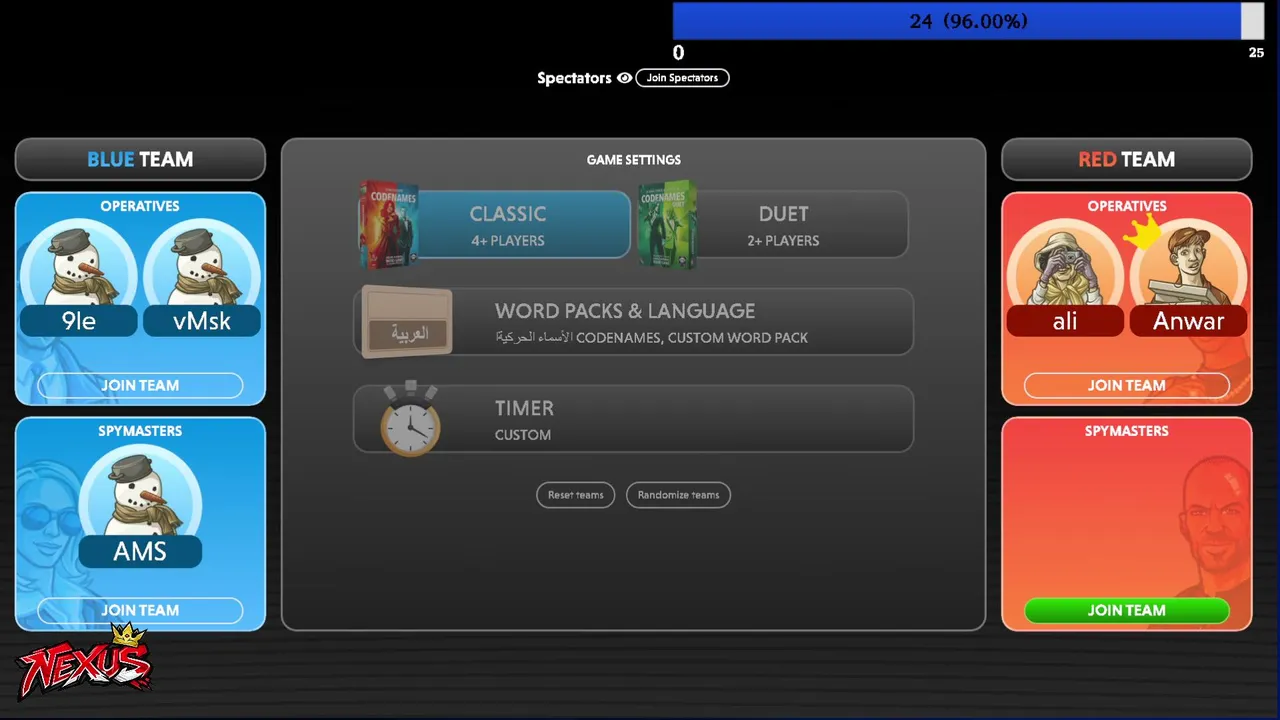Viewport: 1280px width, 720px height.
Task: Join Red Team as operative
Action: click(1126, 385)
